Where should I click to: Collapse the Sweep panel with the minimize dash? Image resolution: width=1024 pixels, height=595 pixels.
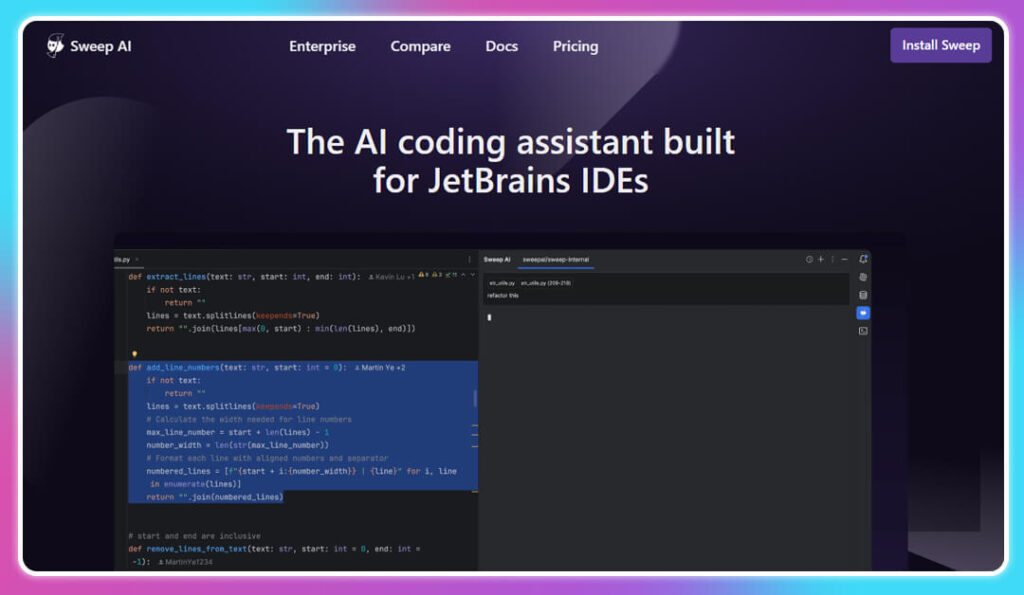pyautogui.click(x=844, y=258)
